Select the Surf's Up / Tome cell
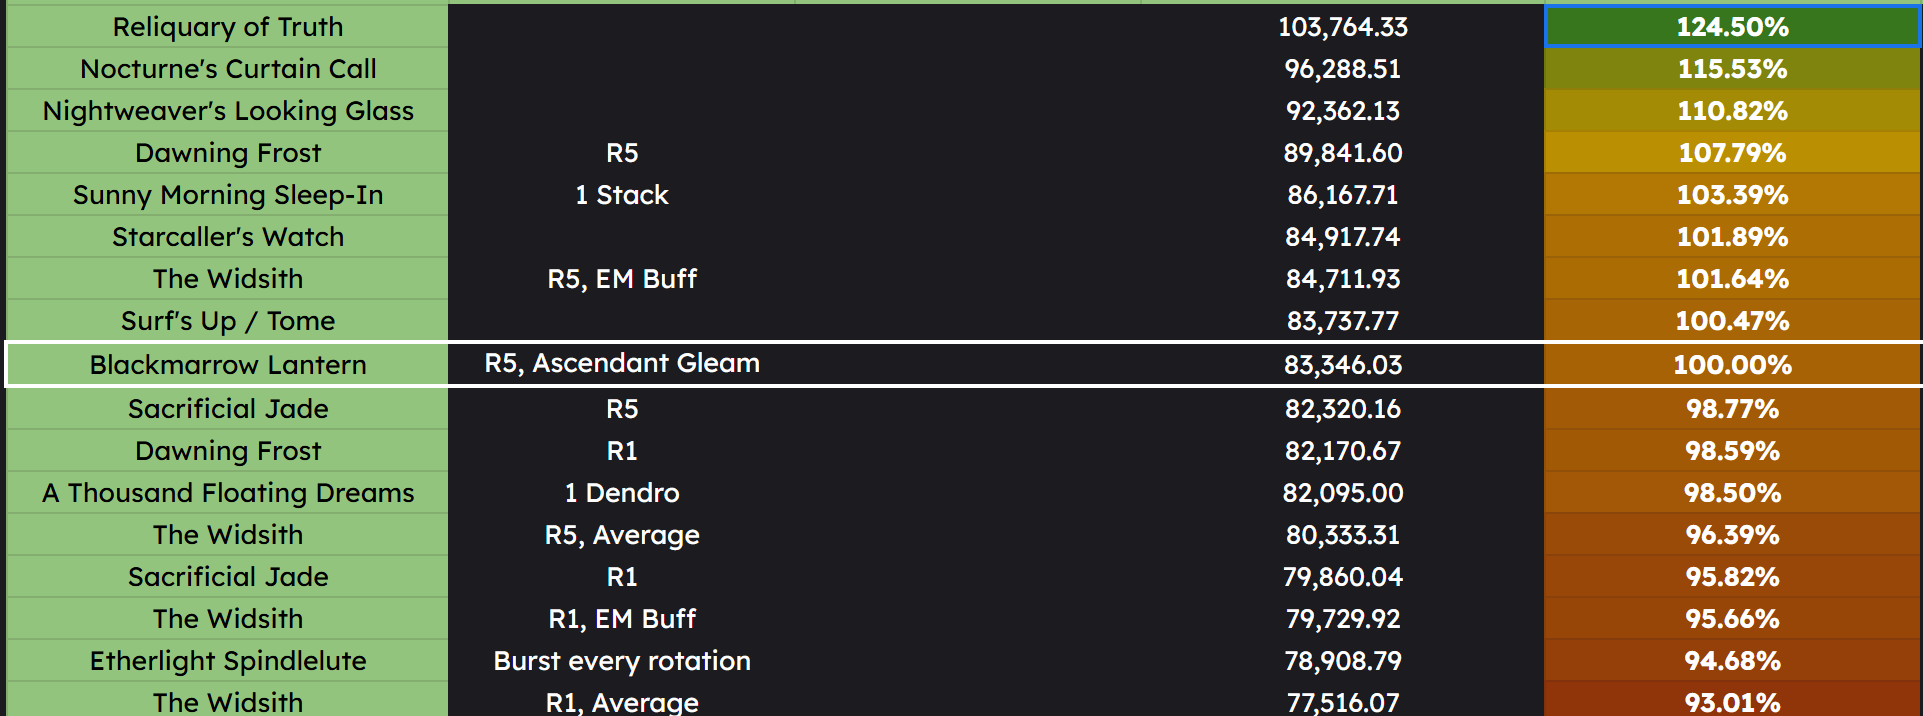This screenshot has height=716, width=1923. pyautogui.click(x=228, y=321)
